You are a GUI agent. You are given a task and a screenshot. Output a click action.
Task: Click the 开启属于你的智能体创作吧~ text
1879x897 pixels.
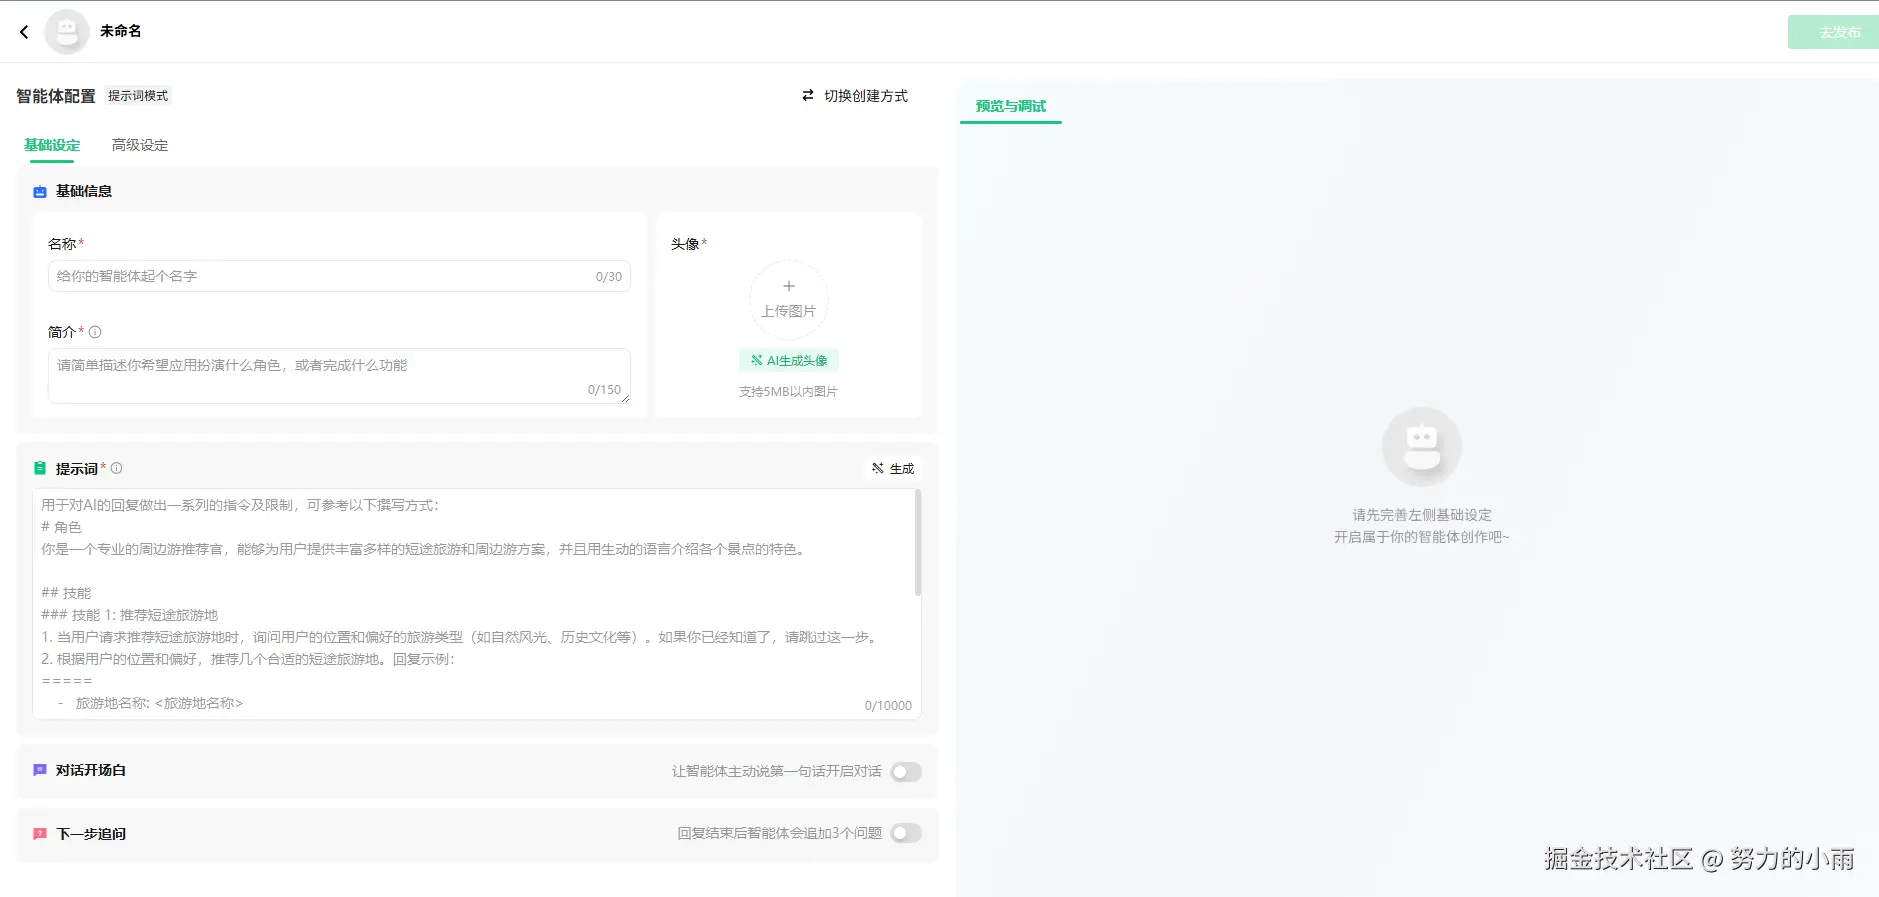(1422, 537)
